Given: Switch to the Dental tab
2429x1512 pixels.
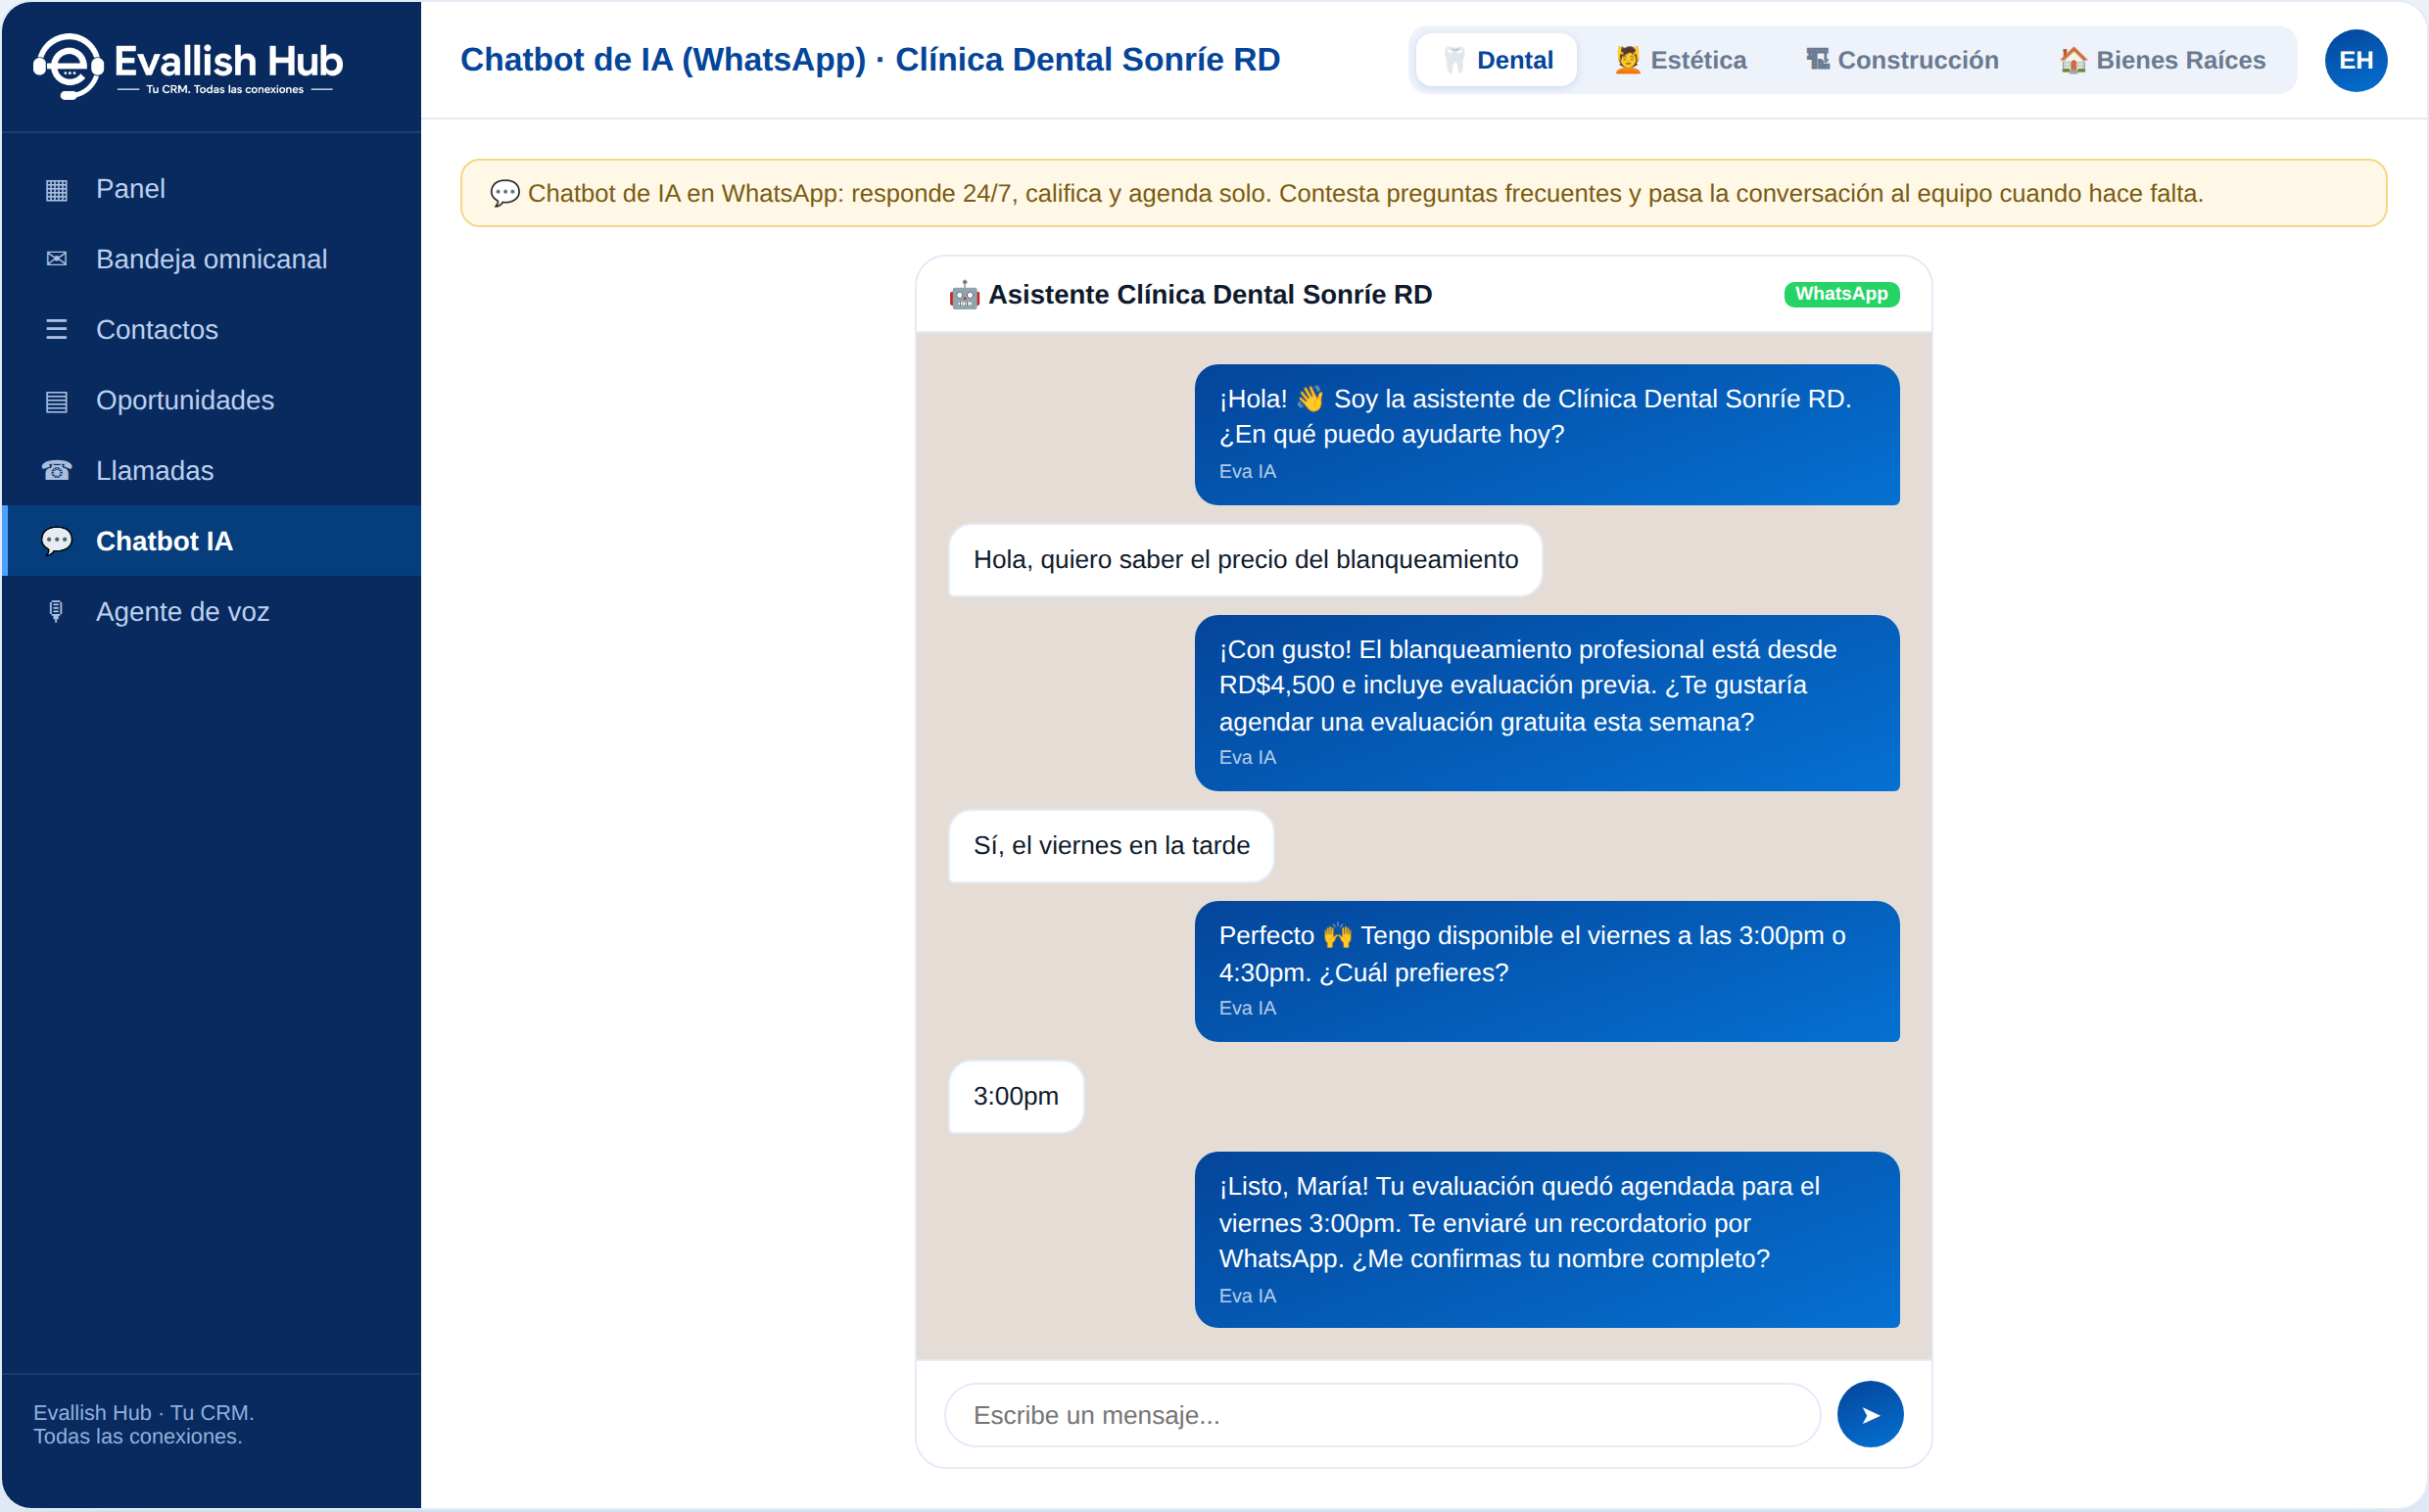Looking at the screenshot, I should coord(1496,60).
